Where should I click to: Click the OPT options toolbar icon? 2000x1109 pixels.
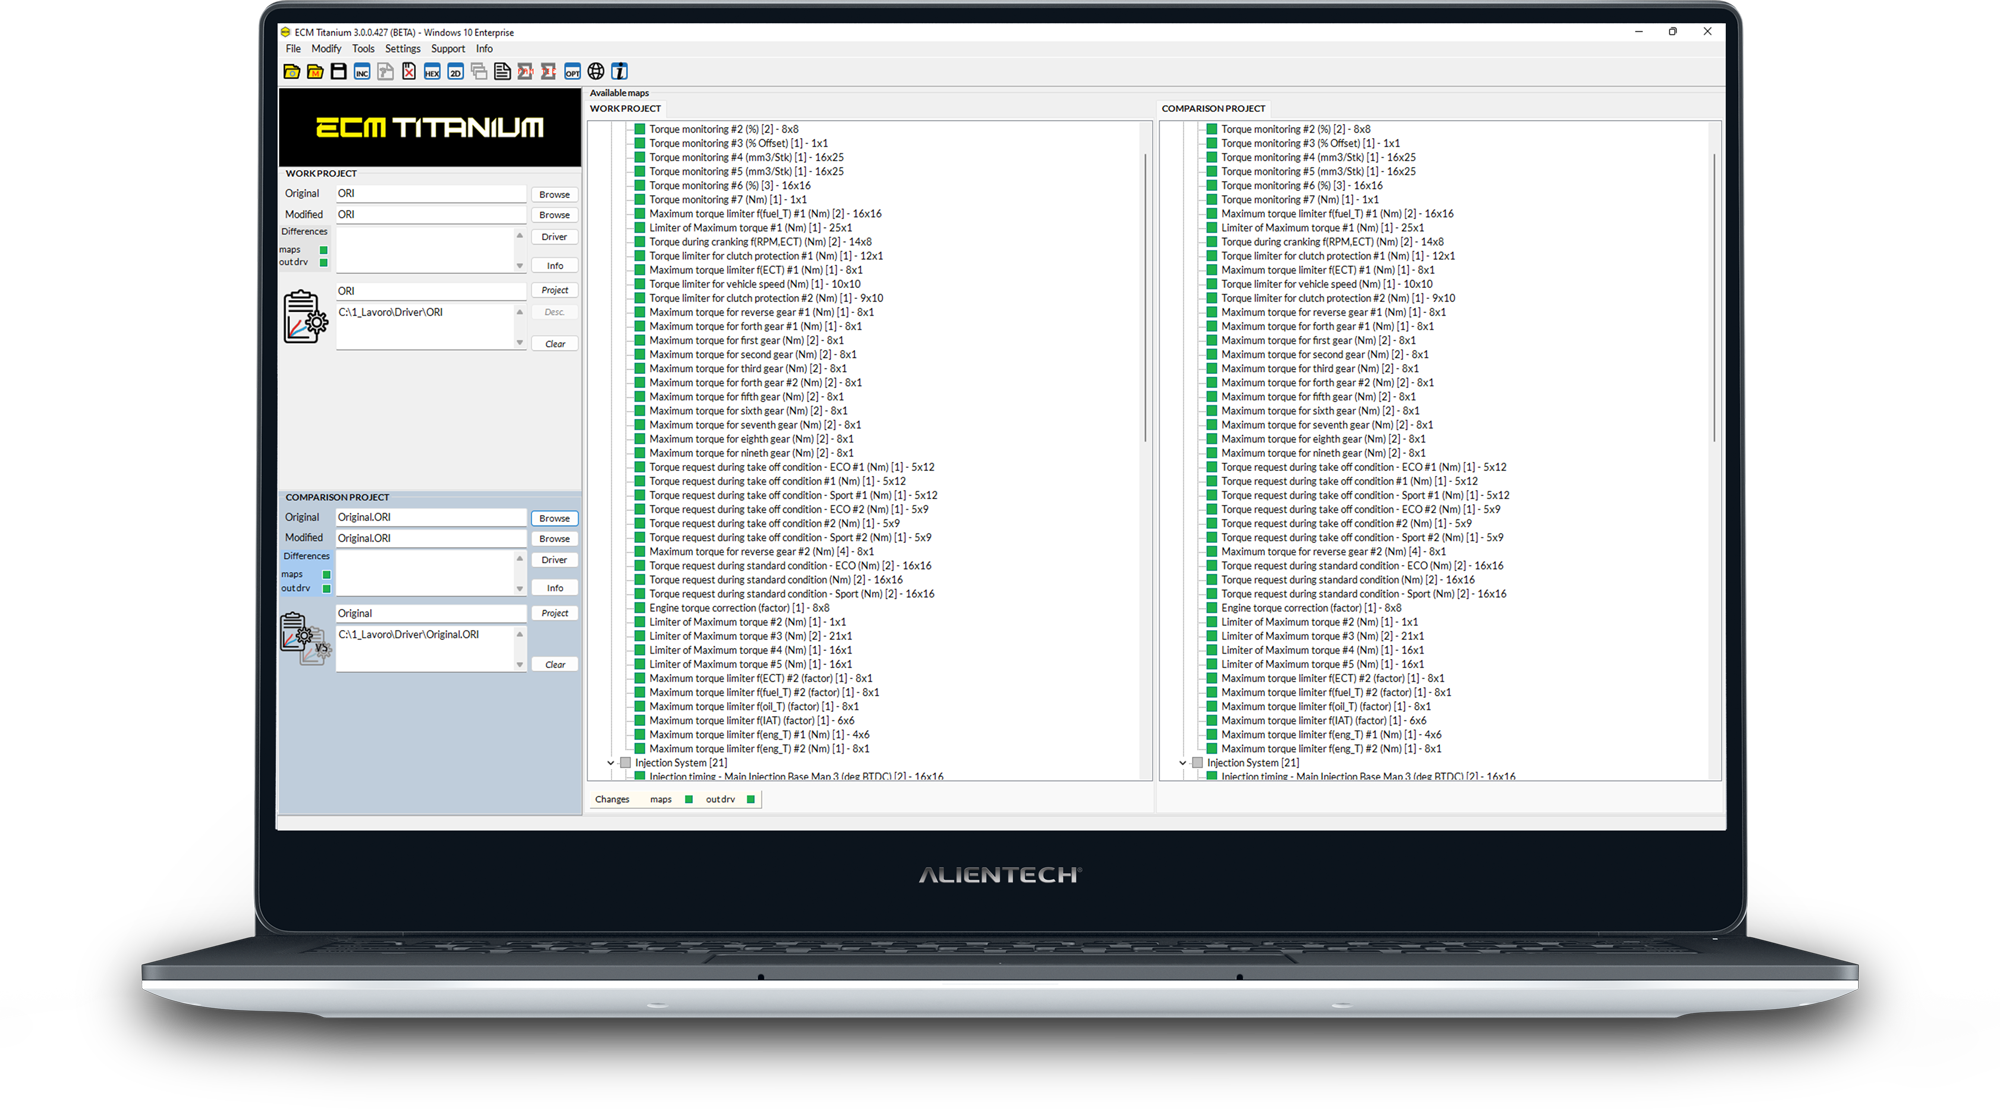click(572, 71)
